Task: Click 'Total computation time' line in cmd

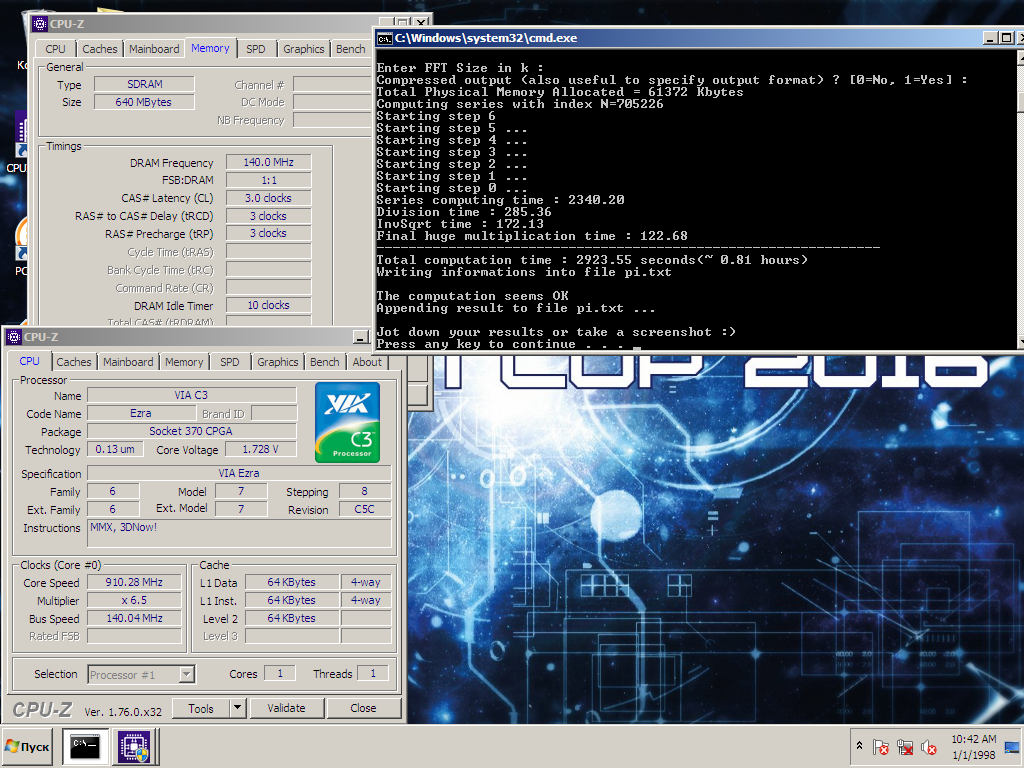Action: [x=592, y=260]
